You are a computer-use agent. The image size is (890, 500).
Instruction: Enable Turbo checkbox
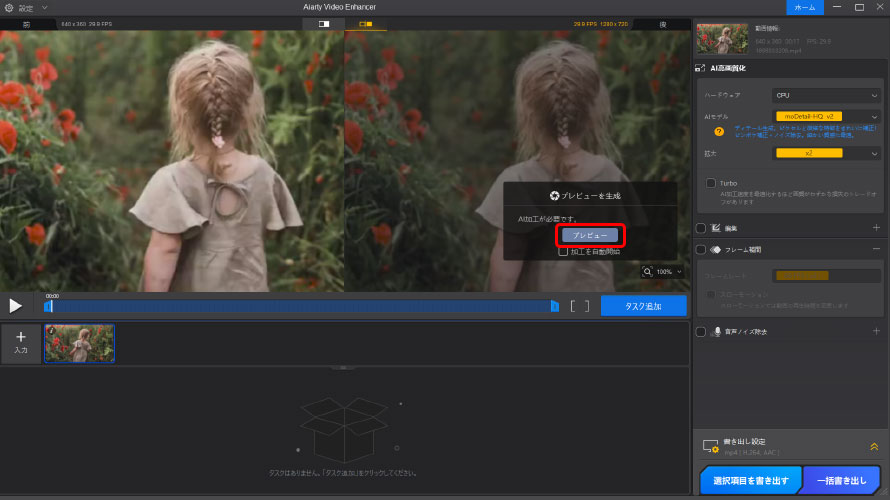(x=711, y=183)
